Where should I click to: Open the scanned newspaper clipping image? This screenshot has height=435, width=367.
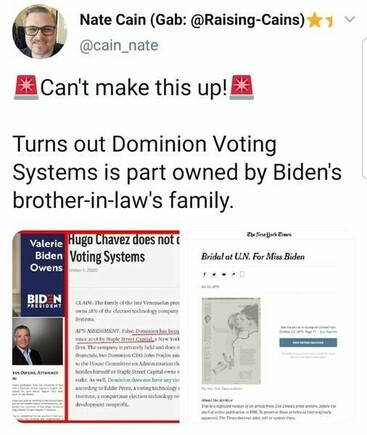pos(231,341)
